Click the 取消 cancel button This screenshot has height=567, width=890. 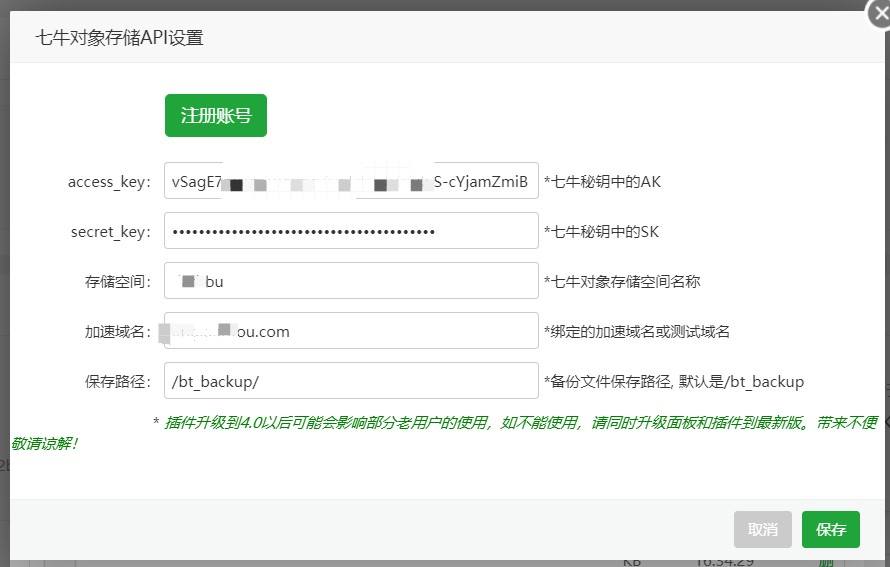(x=762, y=530)
